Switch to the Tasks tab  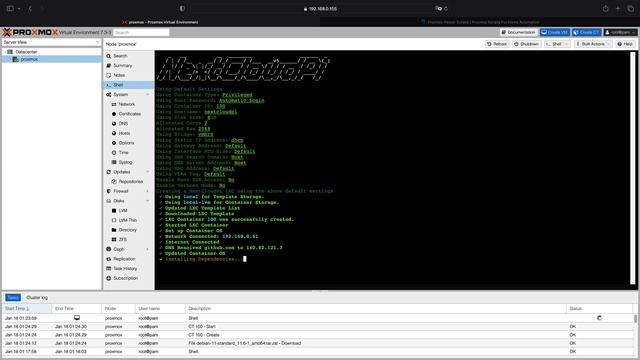click(x=13, y=298)
